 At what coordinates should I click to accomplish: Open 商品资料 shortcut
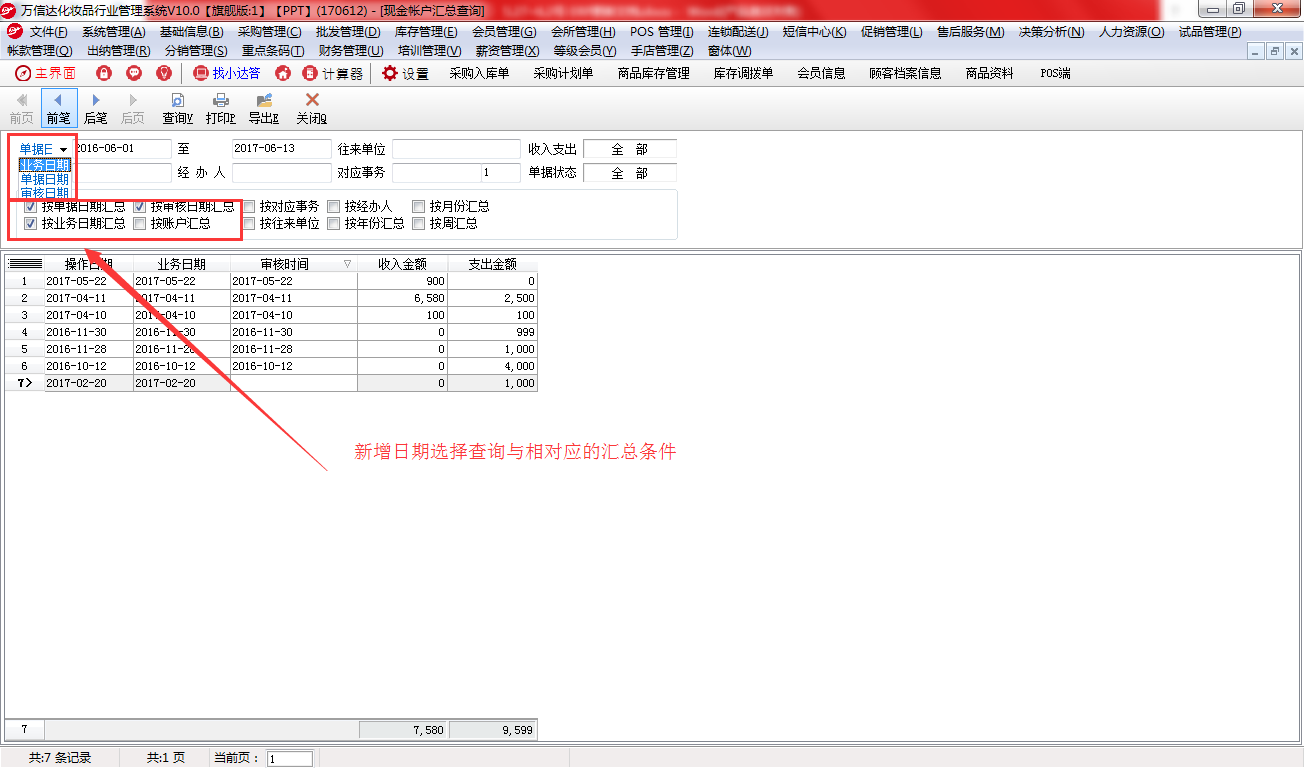989,73
